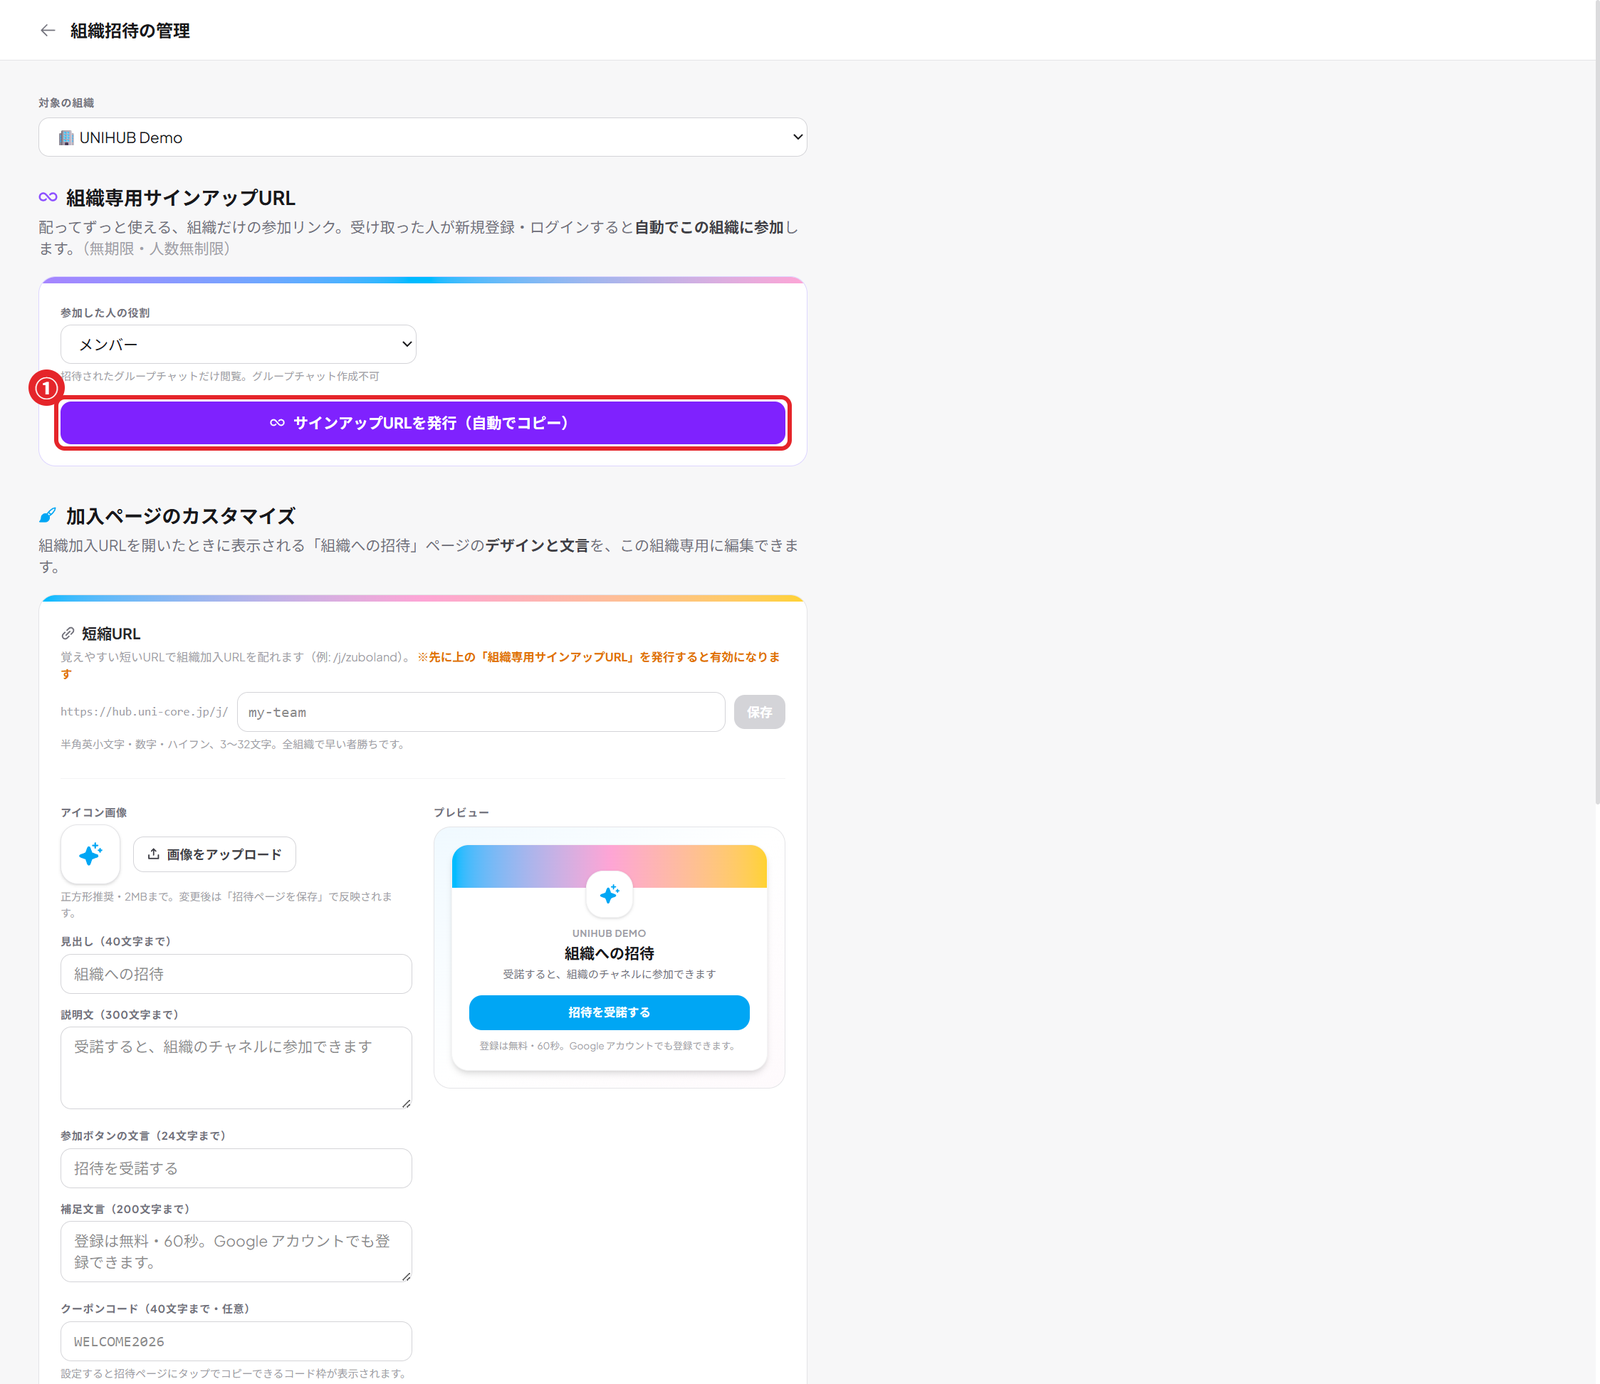Click the 組織への招待 heading in preview
Viewport: 1600px width, 1384px height.
click(x=609, y=953)
